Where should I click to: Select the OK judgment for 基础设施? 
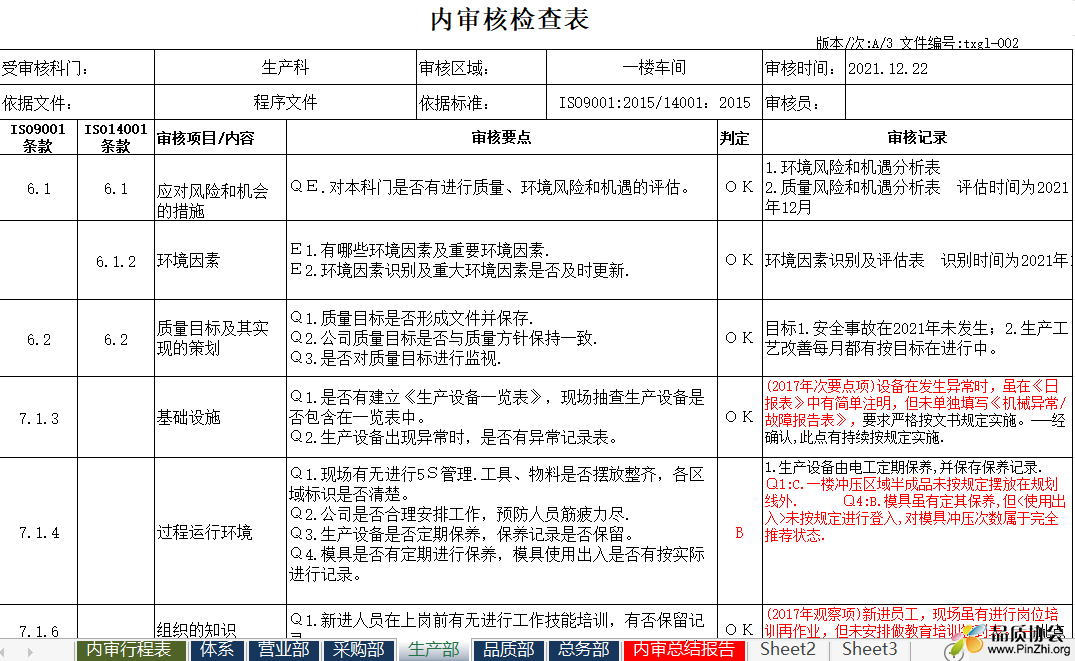[739, 418]
